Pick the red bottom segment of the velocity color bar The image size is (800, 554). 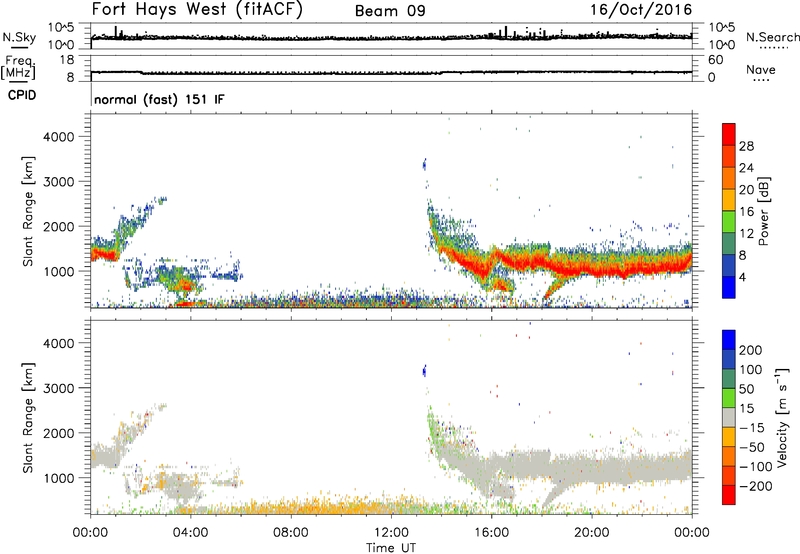click(x=729, y=495)
